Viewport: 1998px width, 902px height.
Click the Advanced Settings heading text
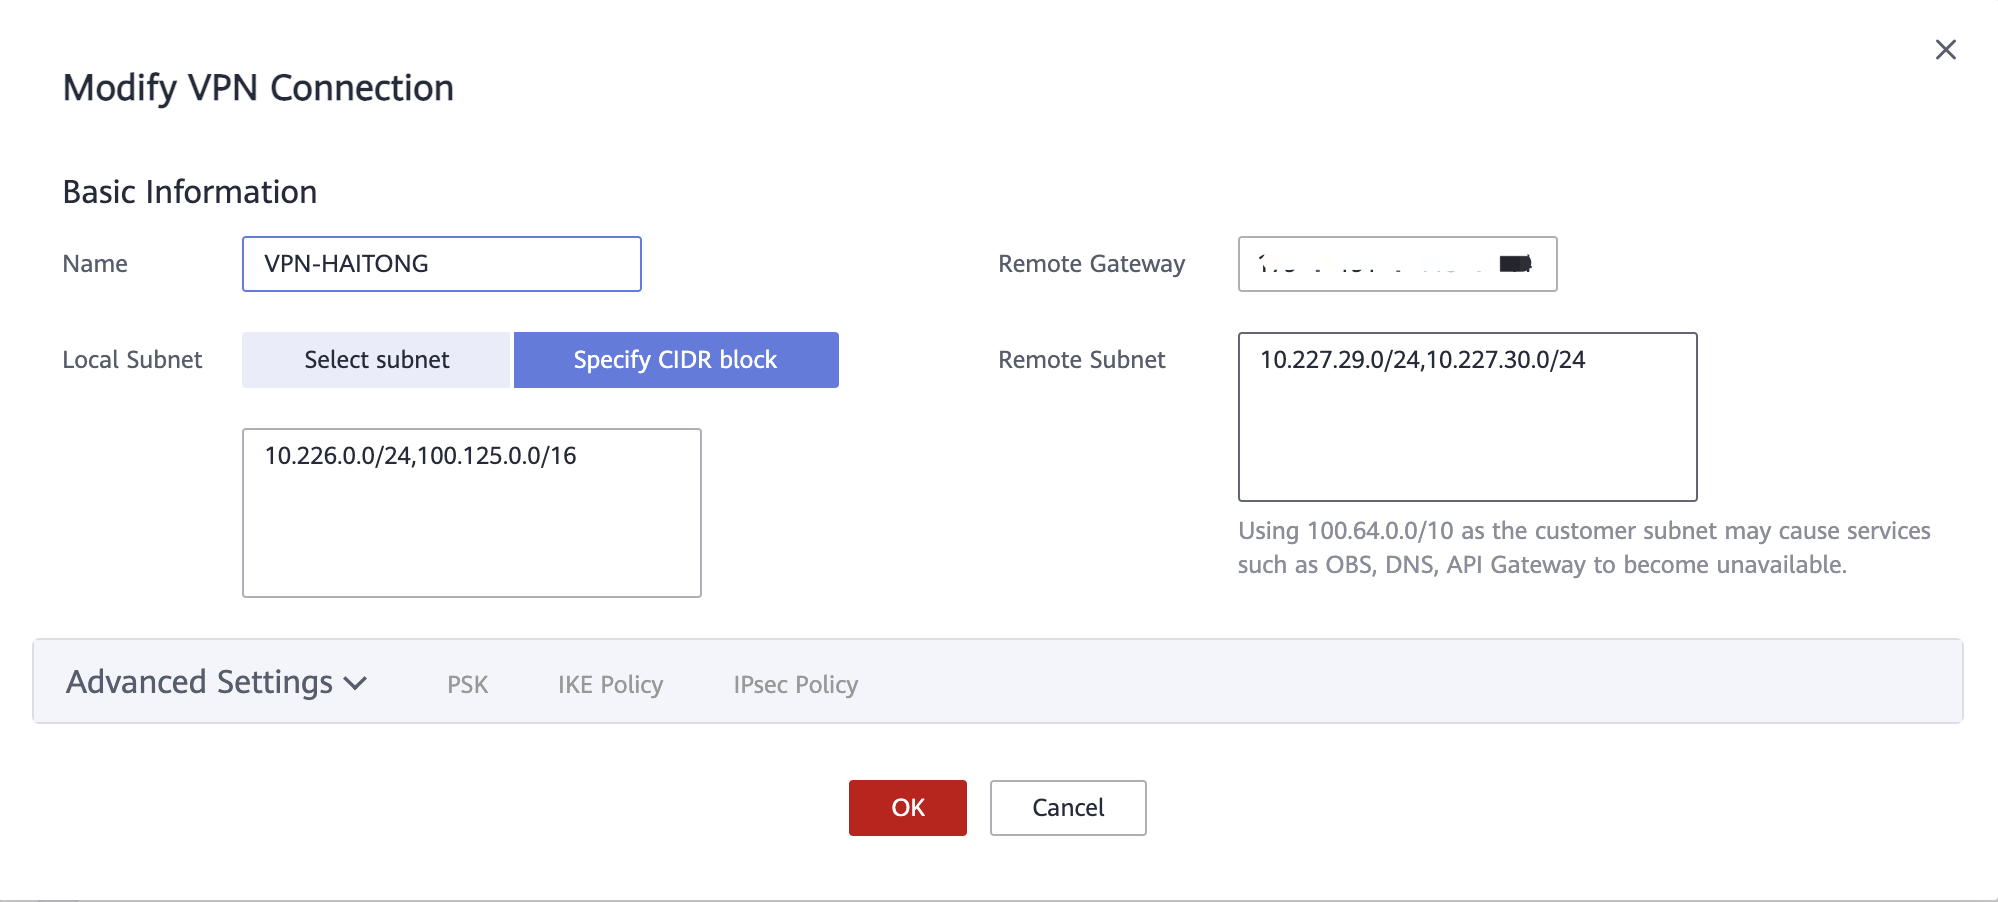(199, 682)
